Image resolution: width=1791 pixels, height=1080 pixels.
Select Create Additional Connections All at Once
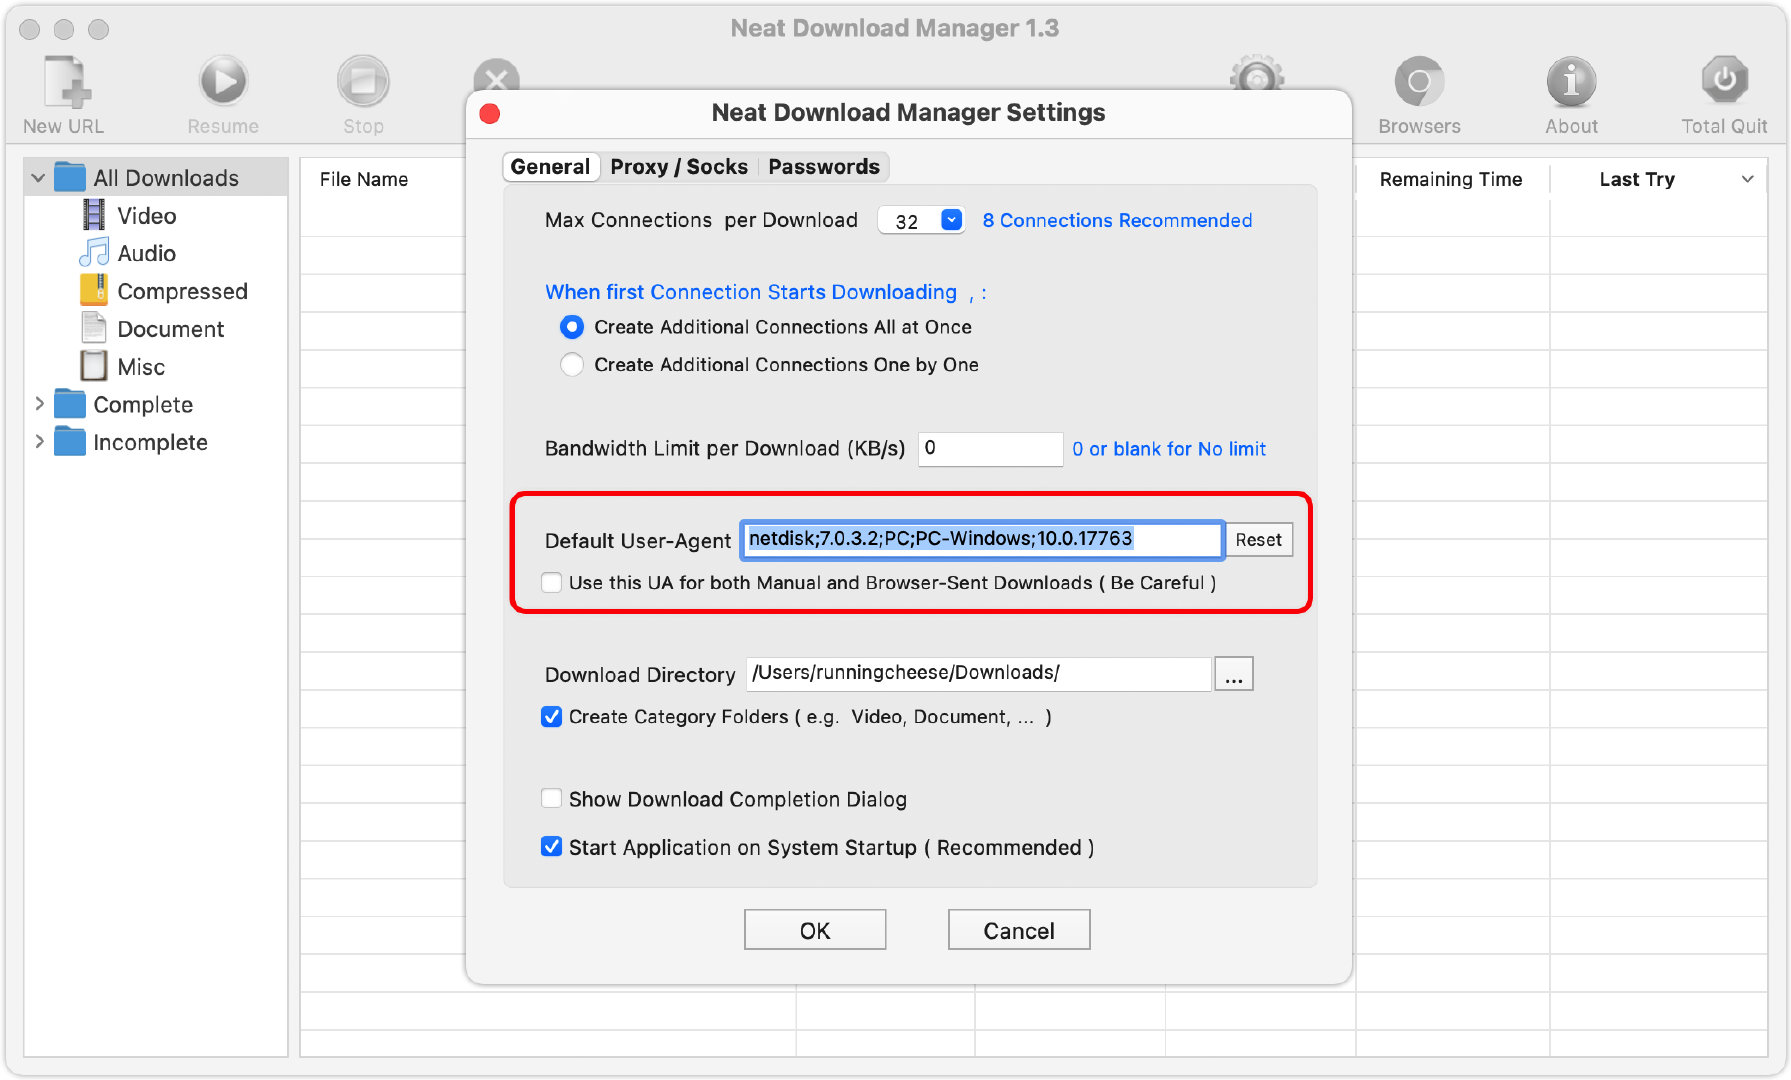tap(572, 327)
